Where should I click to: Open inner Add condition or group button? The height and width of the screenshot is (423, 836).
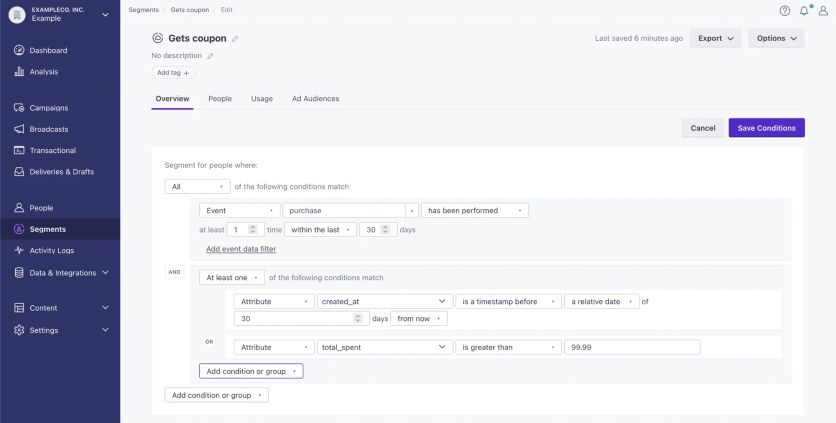251,371
